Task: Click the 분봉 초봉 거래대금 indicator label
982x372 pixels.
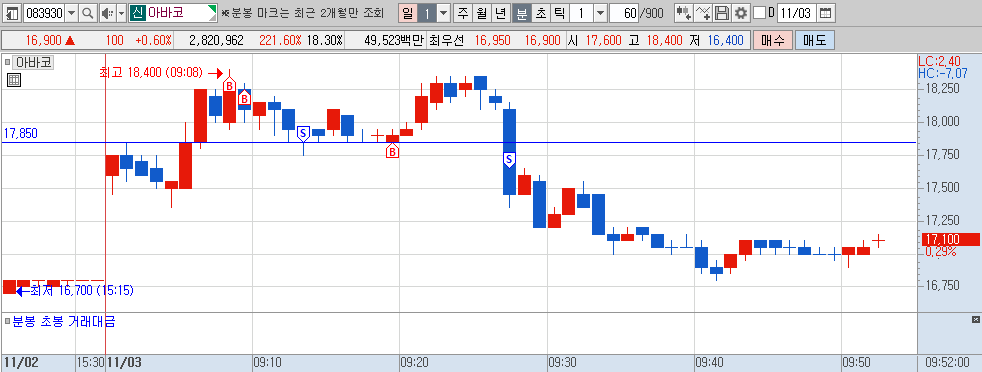Action: [x=63, y=322]
